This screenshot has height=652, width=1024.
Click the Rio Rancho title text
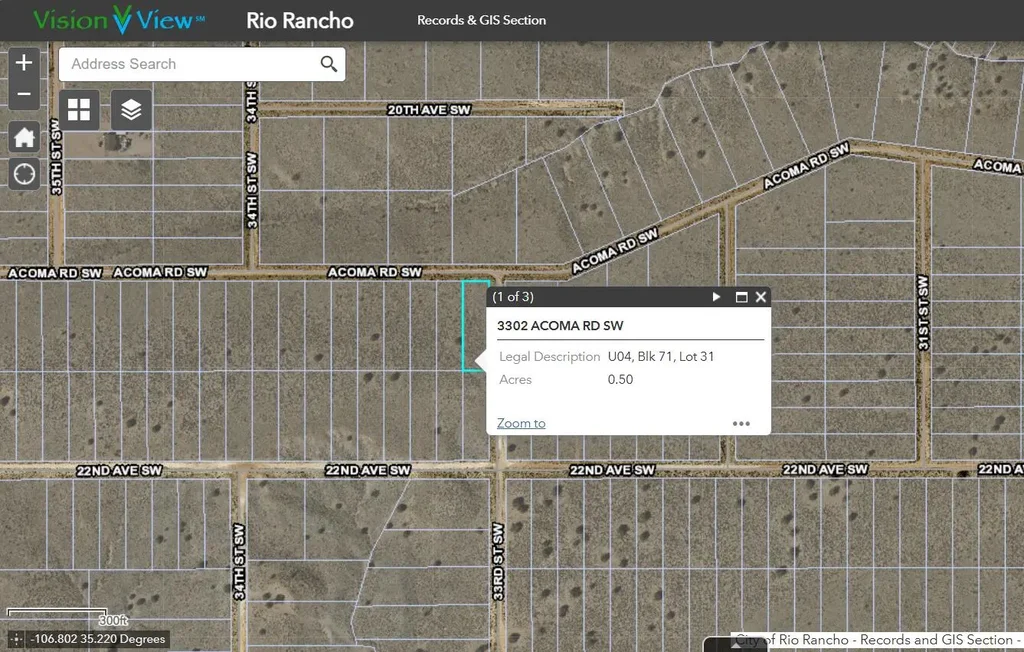[x=300, y=20]
